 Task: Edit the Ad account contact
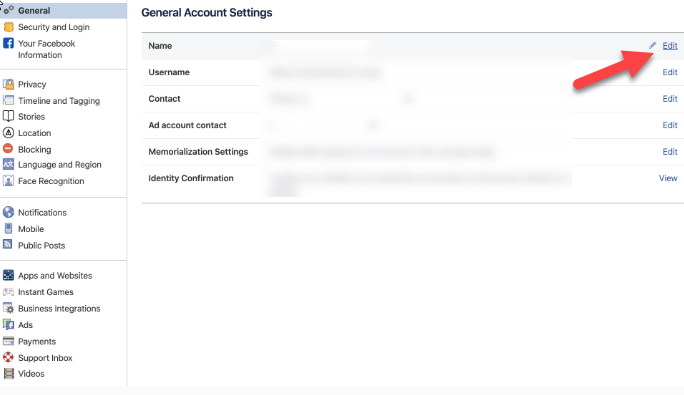click(x=670, y=125)
